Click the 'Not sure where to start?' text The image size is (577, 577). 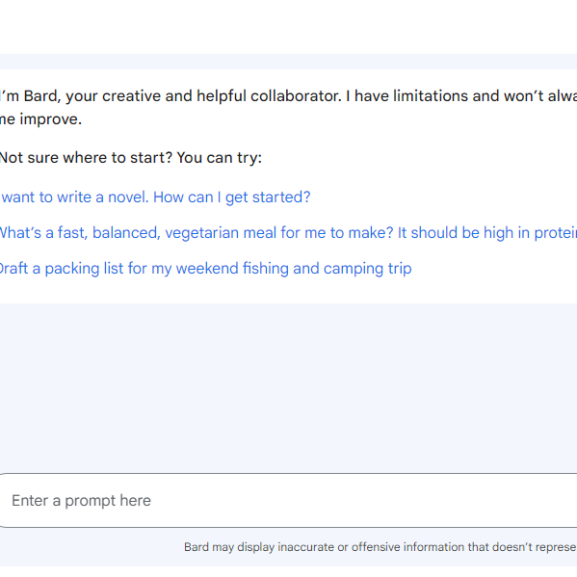tap(131, 158)
